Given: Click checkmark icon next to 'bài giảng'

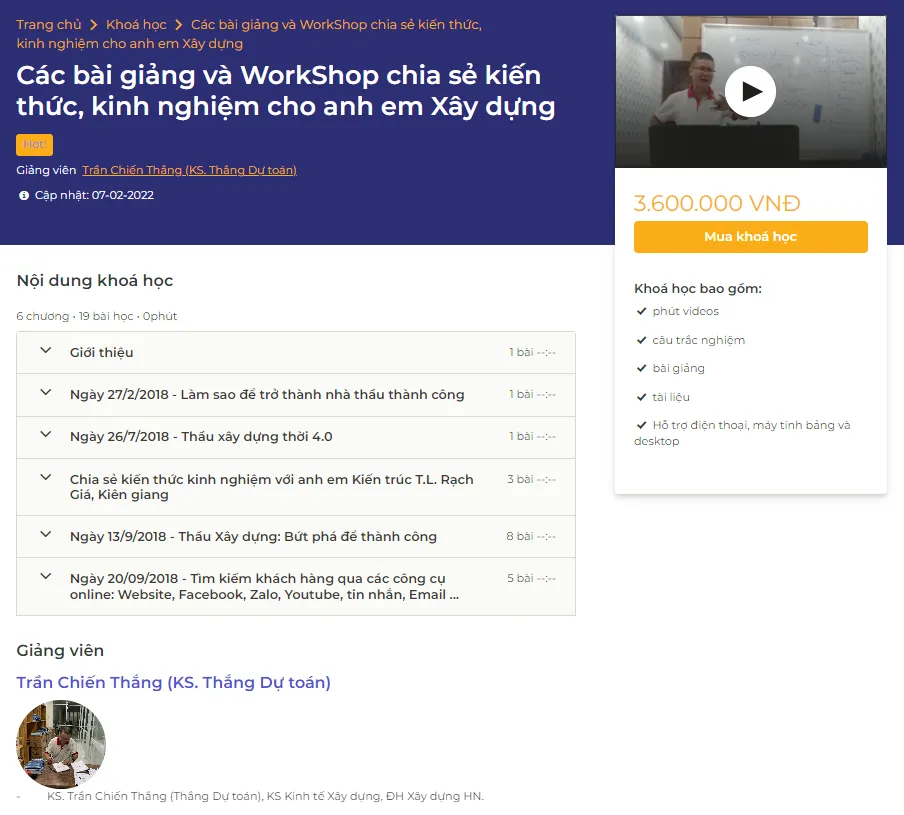Looking at the screenshot, I should [x=641, y=368].
